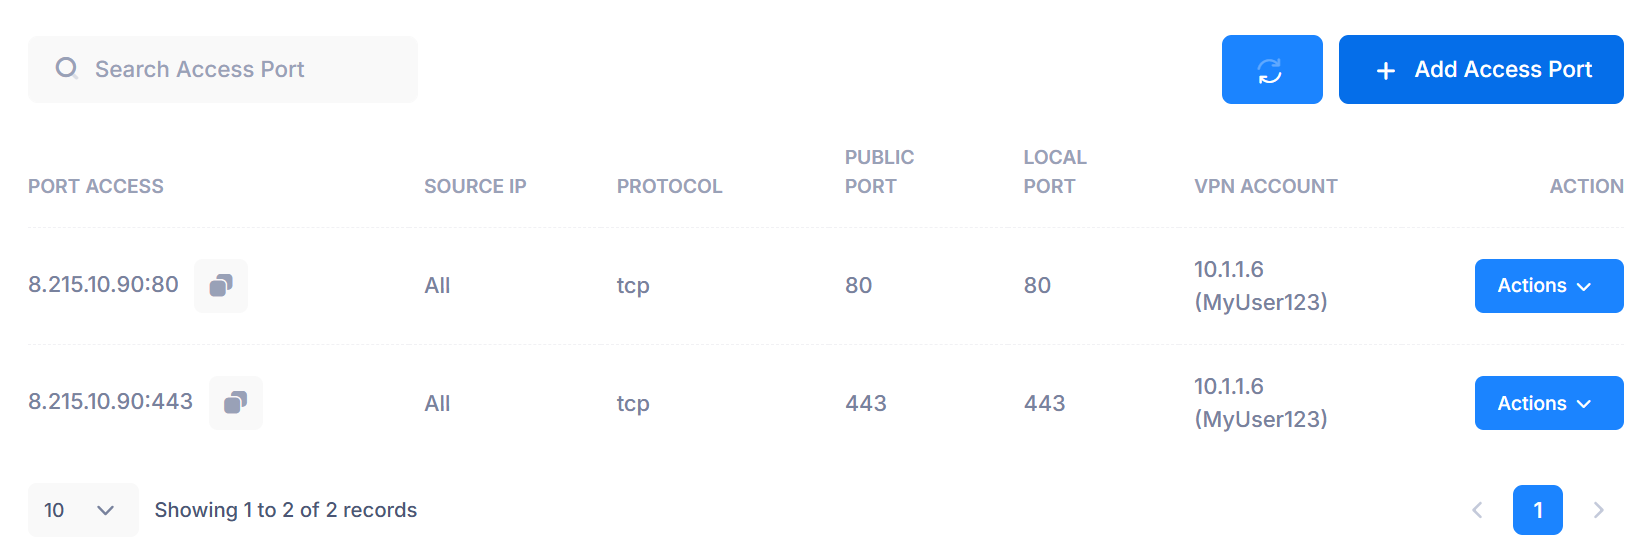Select page 1 in pagination

(x=1538, y=510)
